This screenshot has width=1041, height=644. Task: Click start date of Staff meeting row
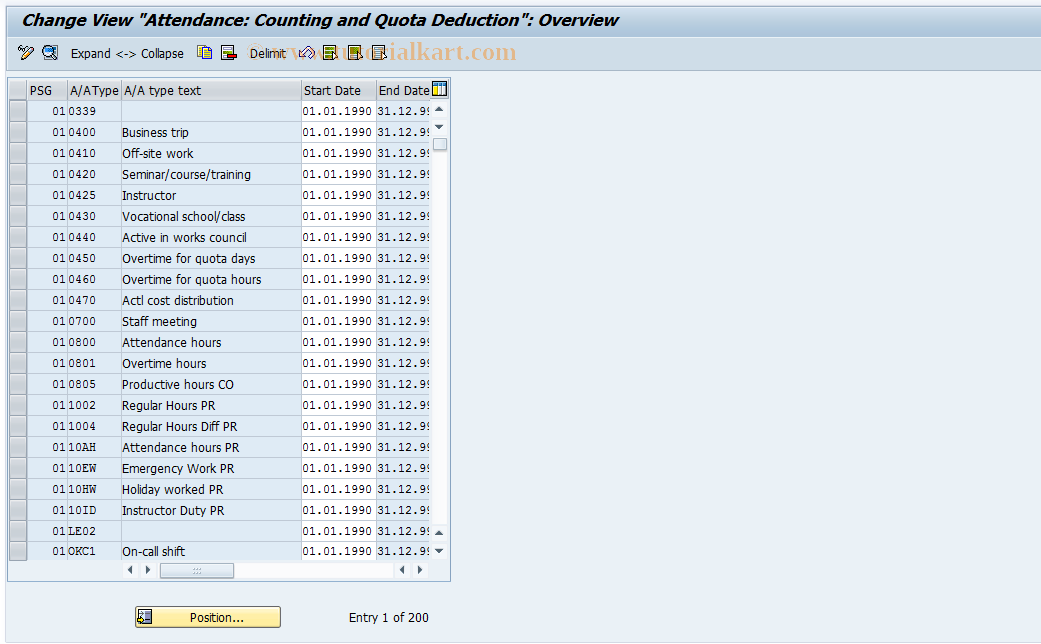(x=339, y=321)
